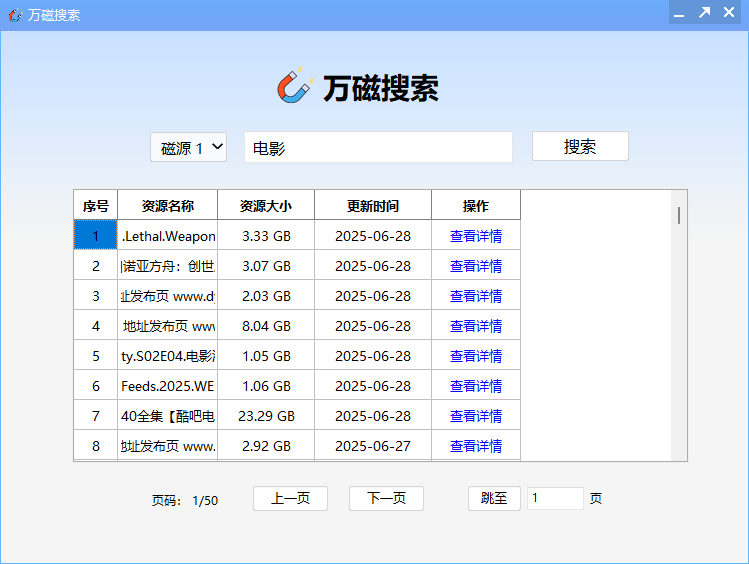This screenshot has width=749, height=564.
Task: Go to next page with 下一页
Action: tap(386, 499)
